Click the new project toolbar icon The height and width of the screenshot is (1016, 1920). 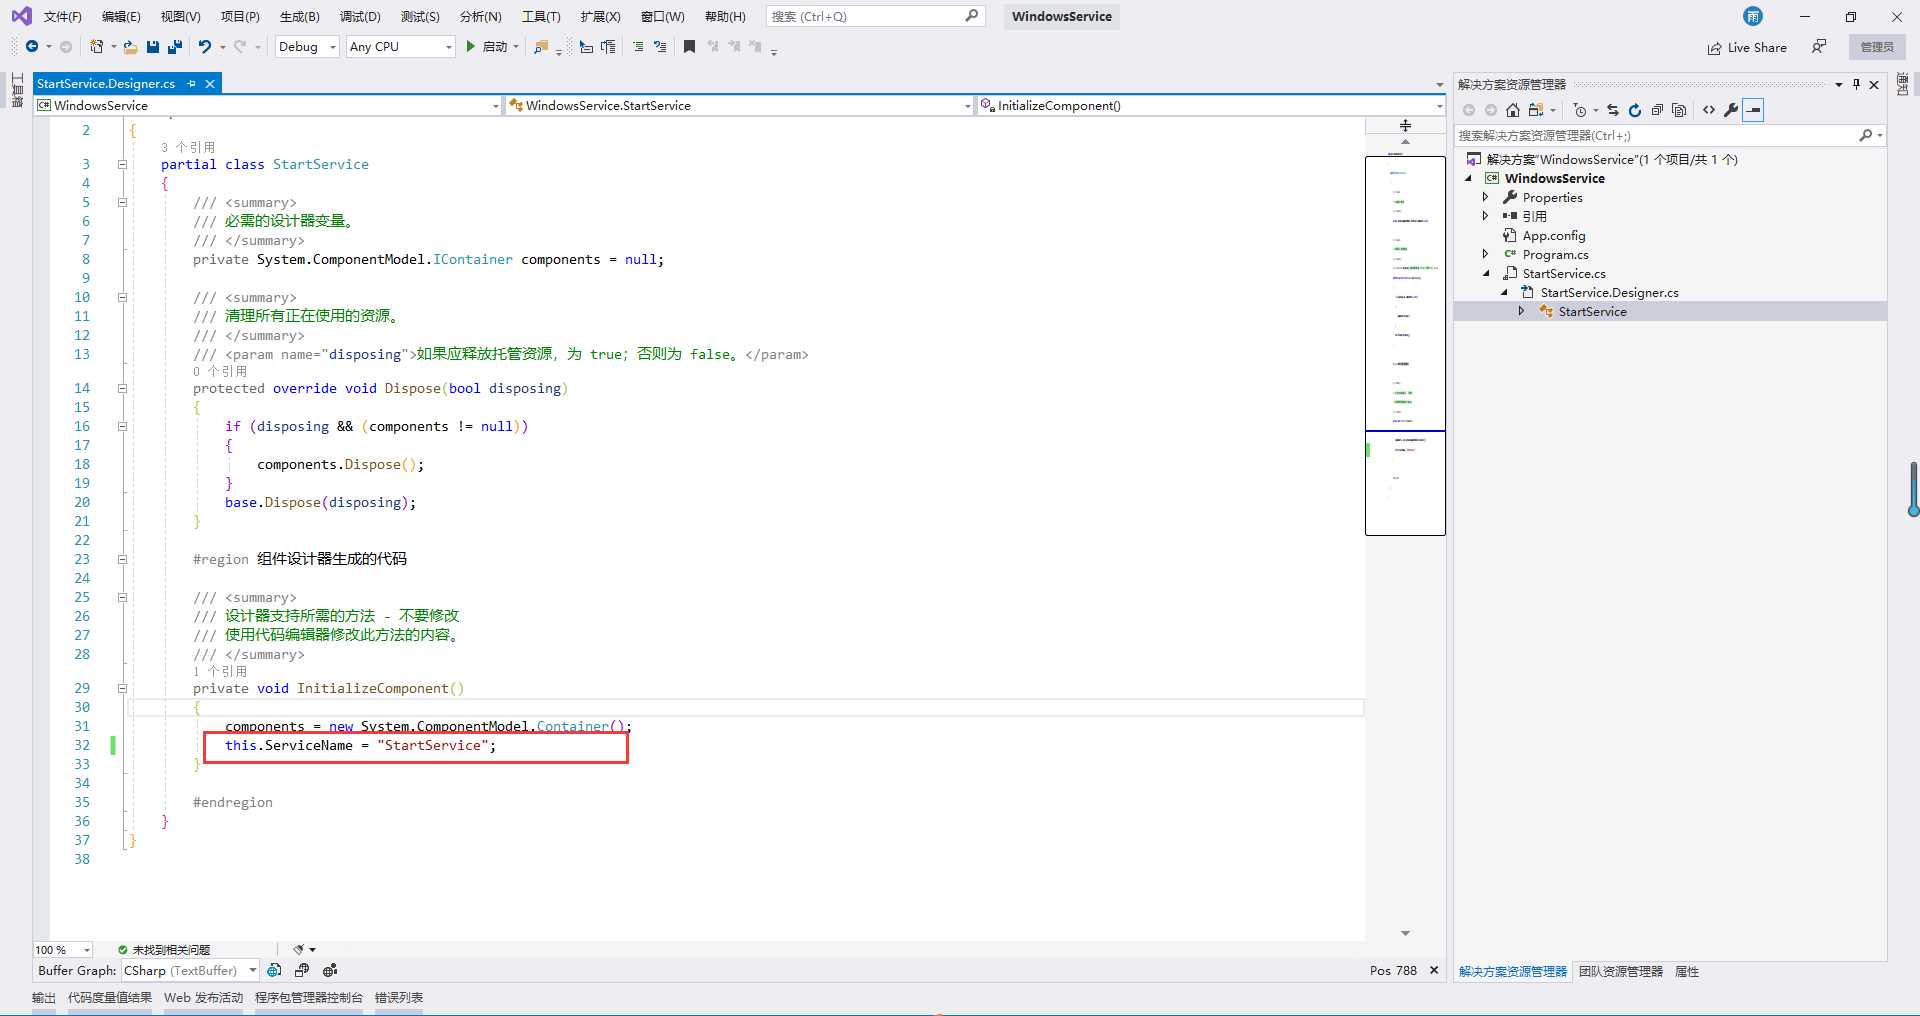[97, 47]
